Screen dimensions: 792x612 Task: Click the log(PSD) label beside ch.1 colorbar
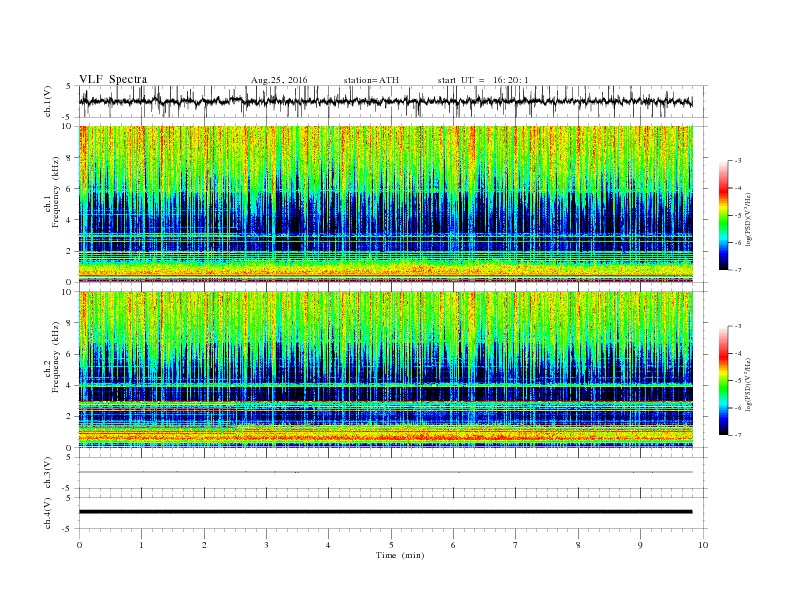pos(749,220)
